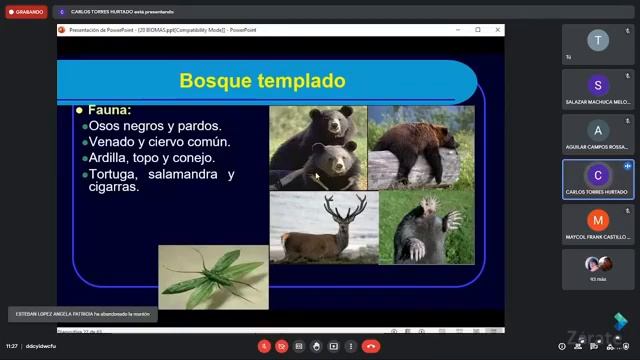Viewport: 640px width, 360px height.
Task: Select AGUILAR CAMPOS participant tile
Action: [x=598, y=134]
